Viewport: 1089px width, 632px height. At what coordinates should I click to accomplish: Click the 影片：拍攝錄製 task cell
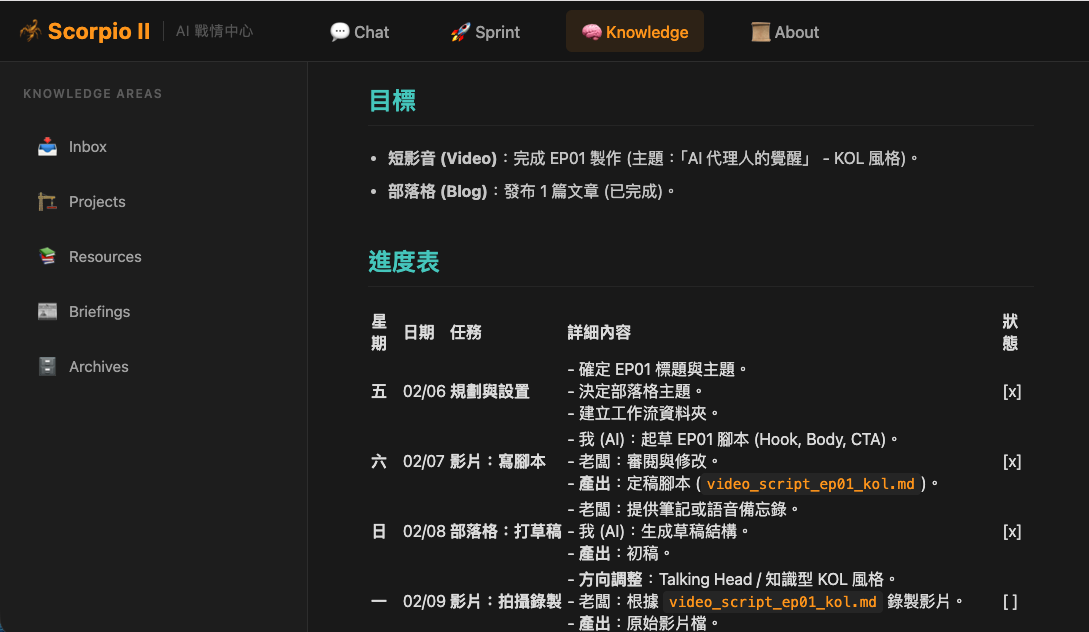(506, 602)
